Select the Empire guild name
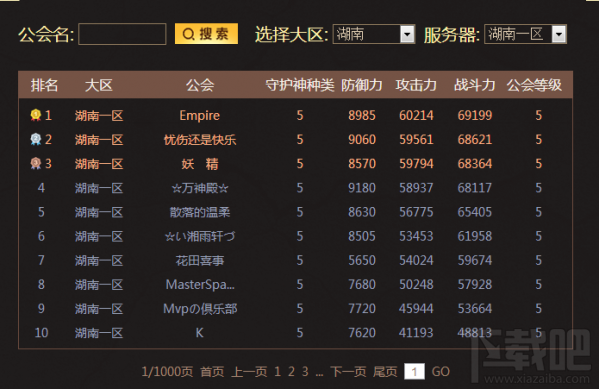599x389 pixels. [200, 115]
